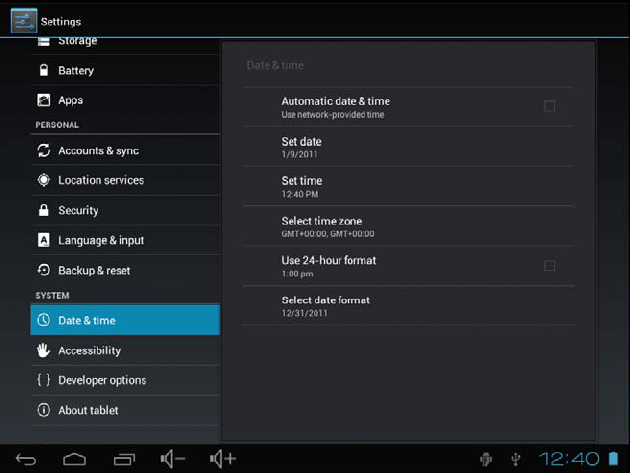Tap the 12:40 clock in status bar
Screen dimensions: 630x473
pyautogui.click(x=569, y=459)
